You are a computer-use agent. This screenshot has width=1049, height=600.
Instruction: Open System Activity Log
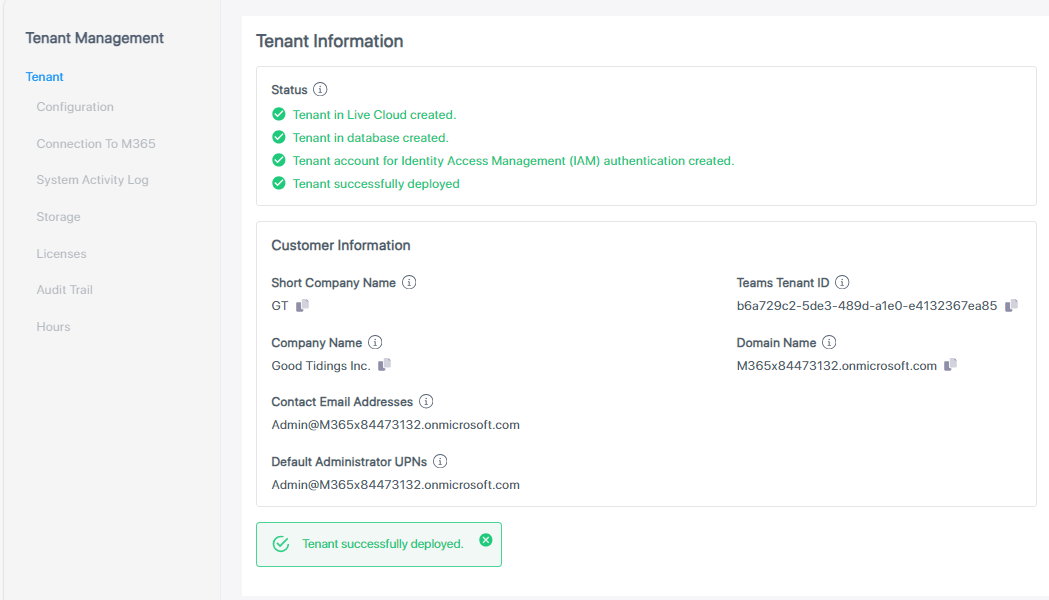pyautogui.click(x=92, y=180)
